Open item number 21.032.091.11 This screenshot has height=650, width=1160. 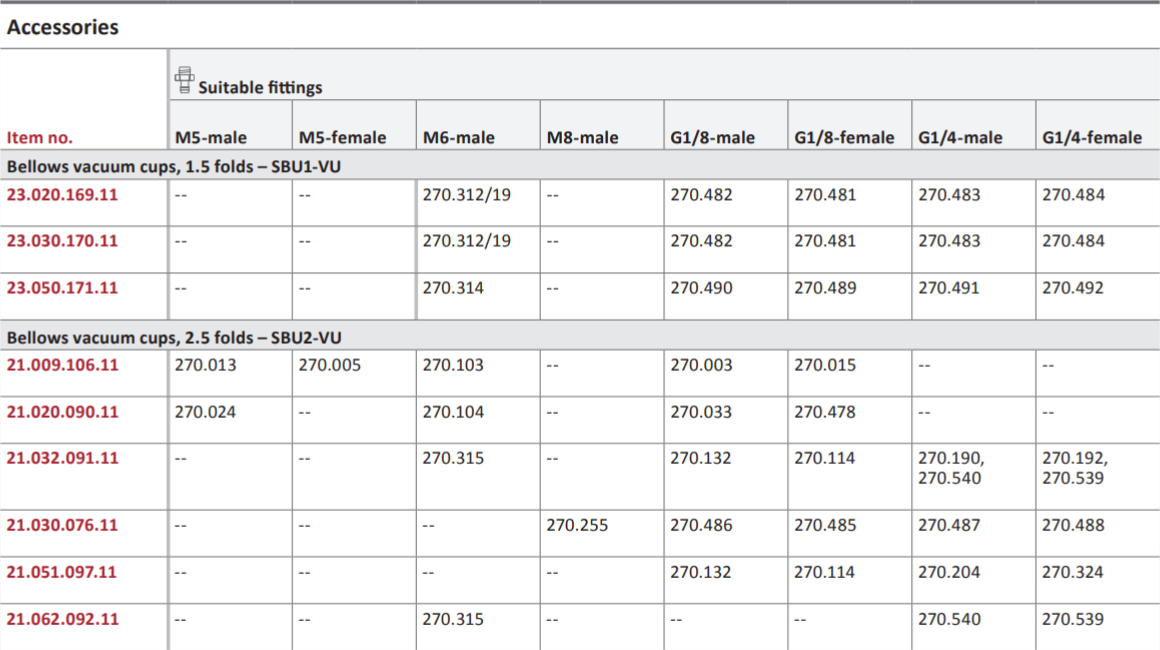[x=62, y=458]
